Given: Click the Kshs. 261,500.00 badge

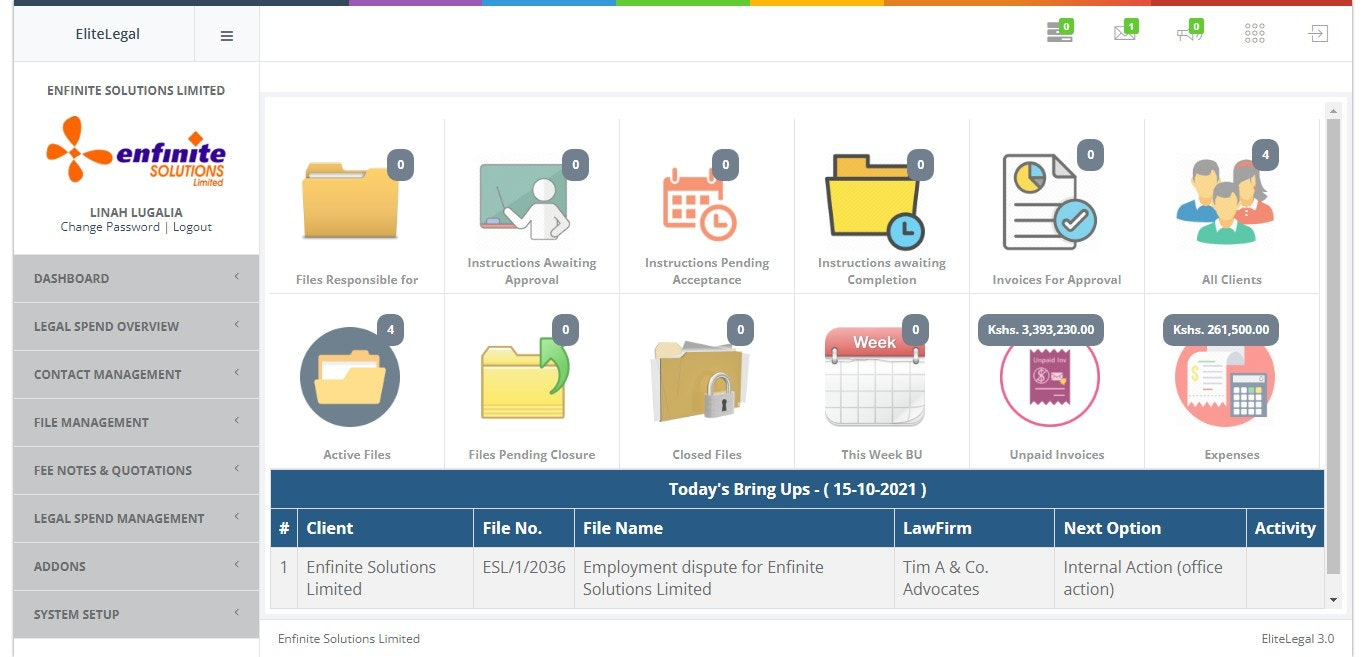Looking at the screenshot, I should (1221, 330).
